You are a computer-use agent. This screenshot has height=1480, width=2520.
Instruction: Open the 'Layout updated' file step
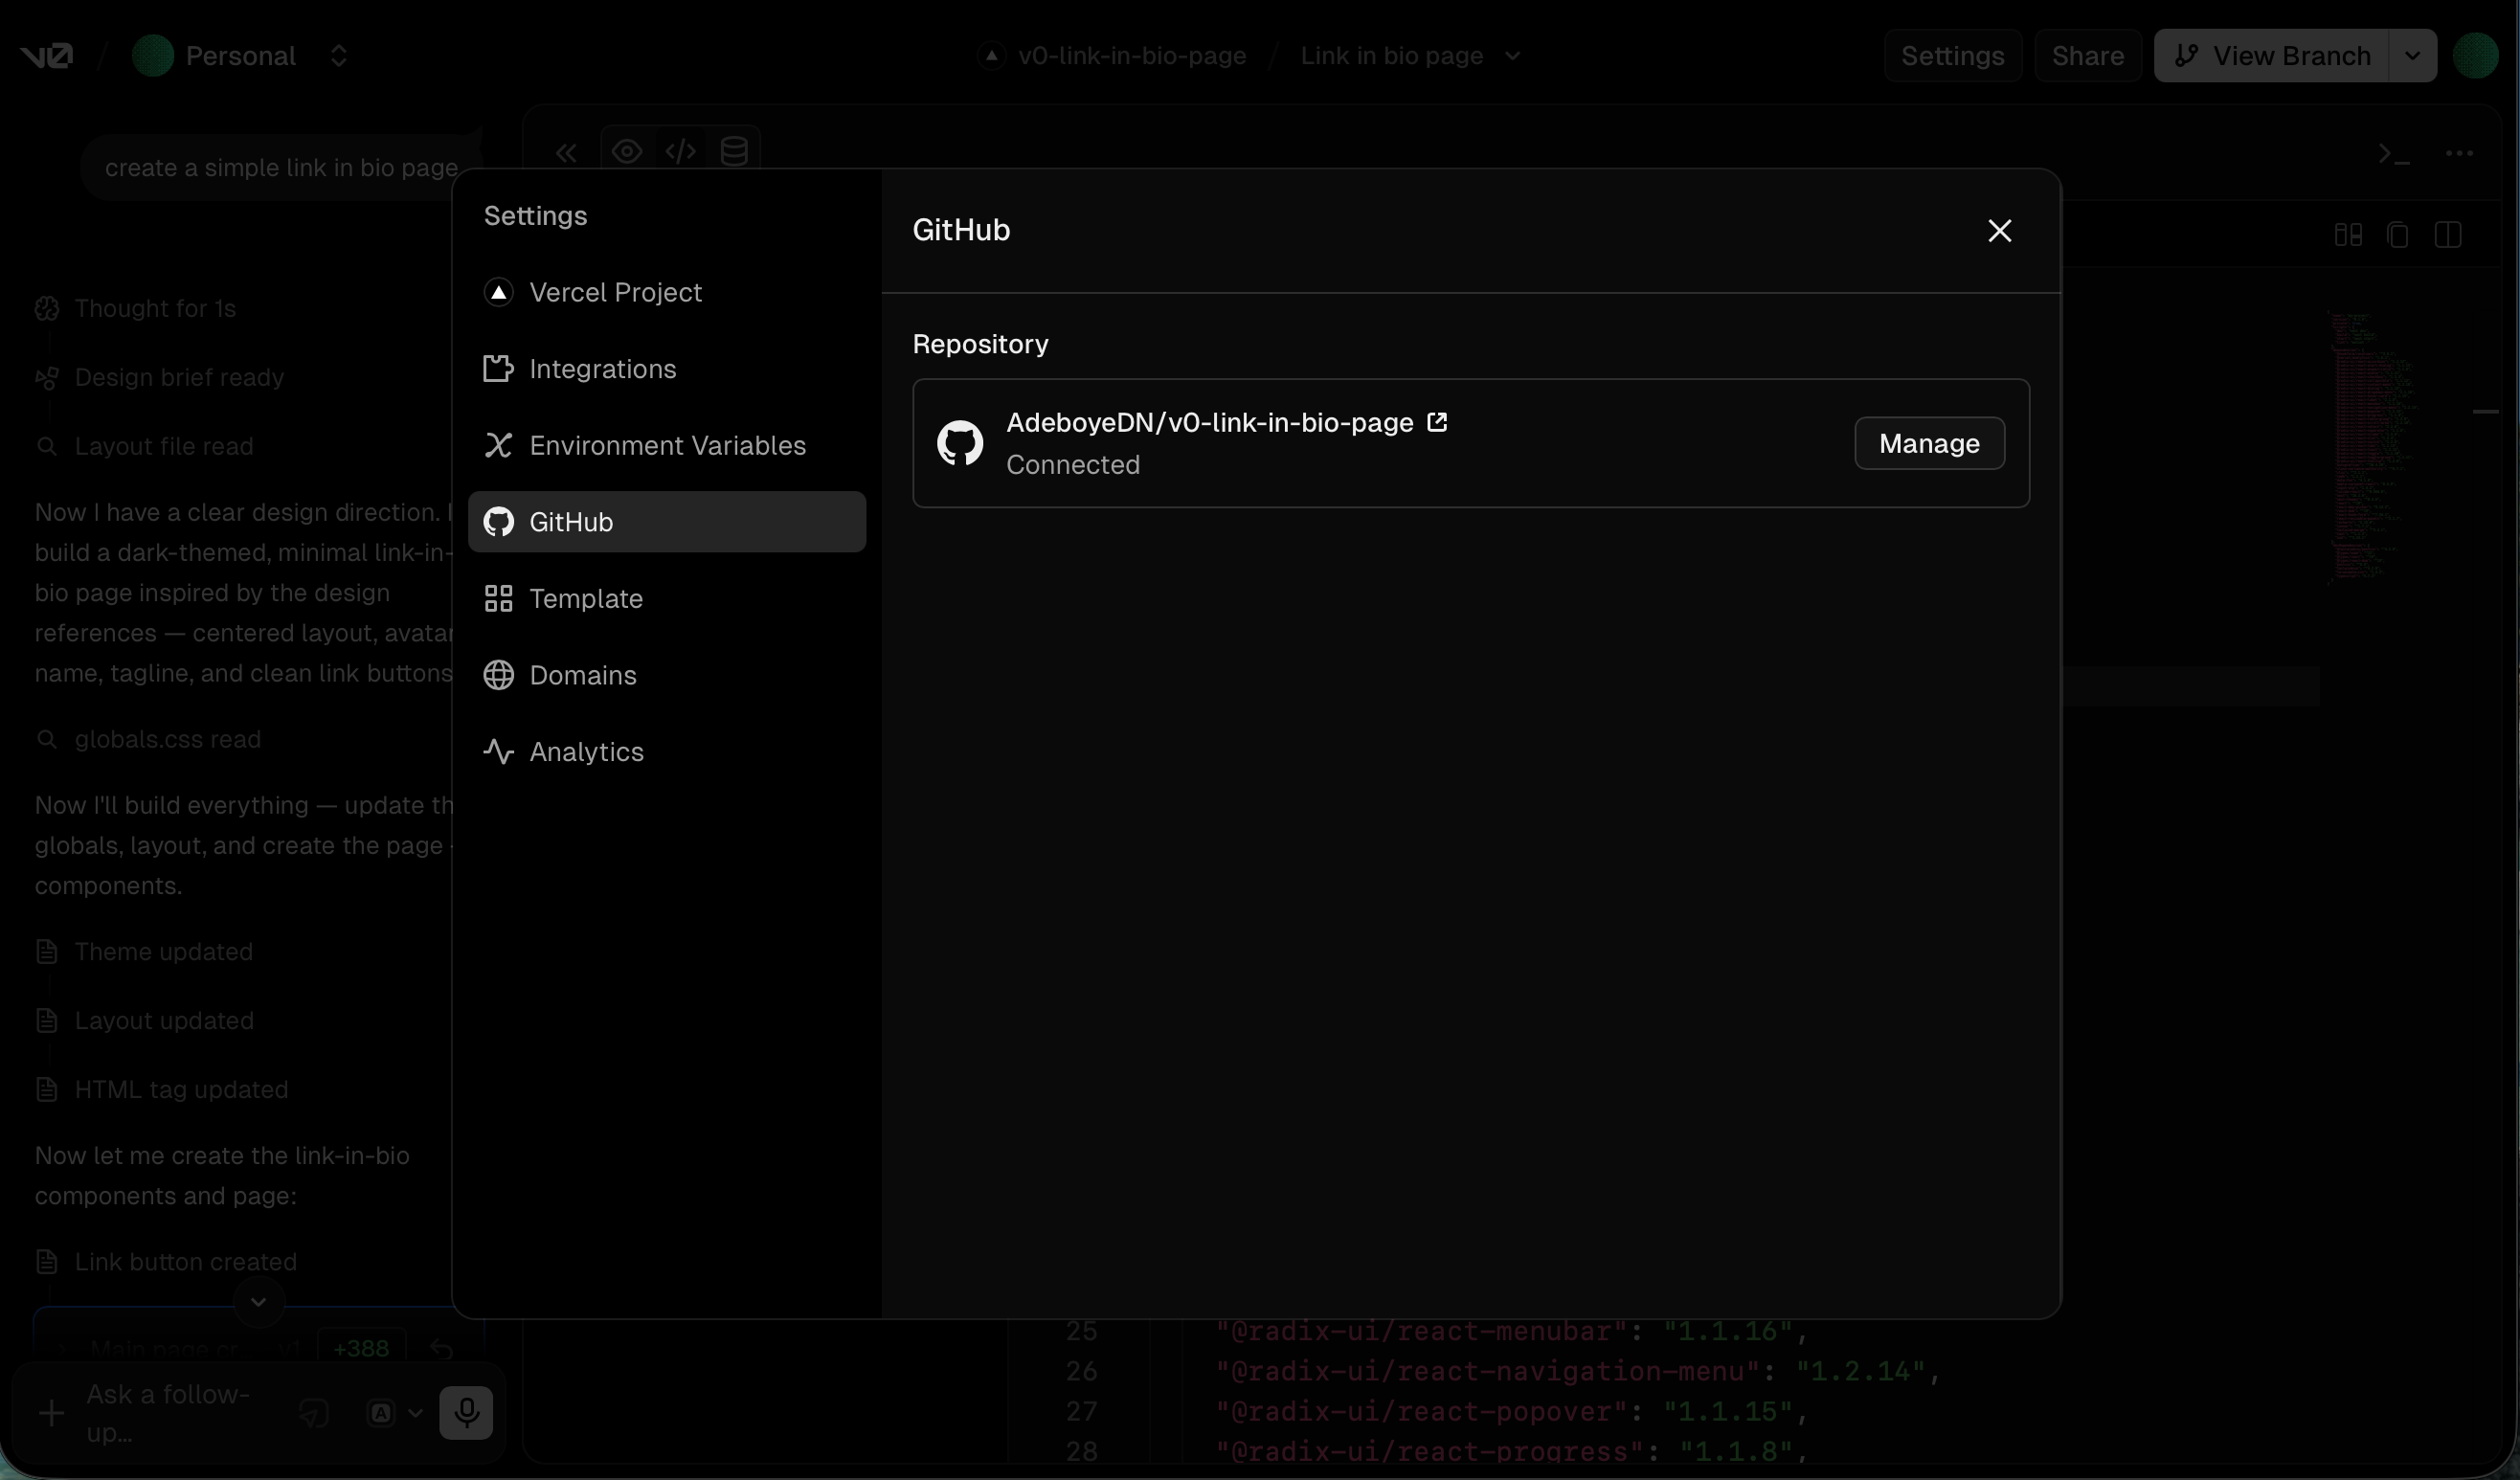tap(144, 1020)
